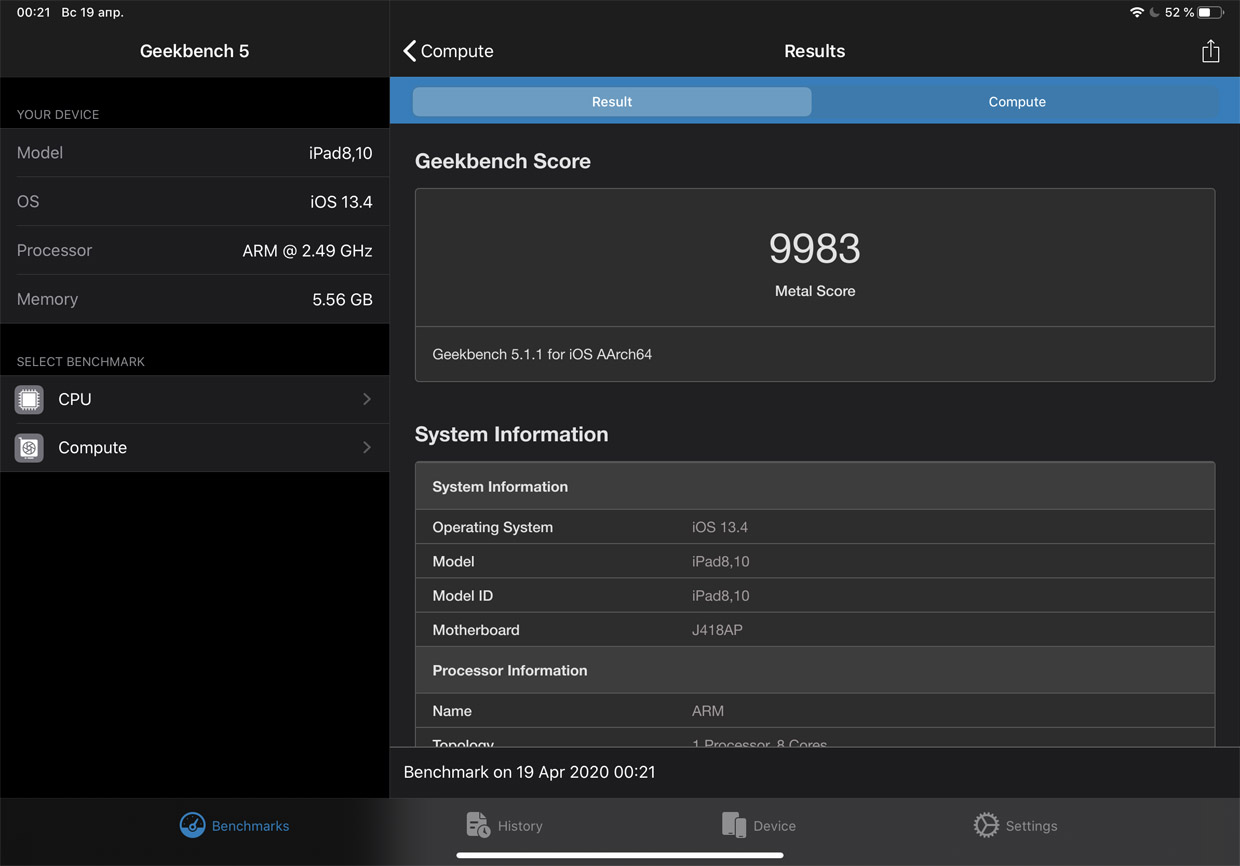Open the CPU benchmark chip icon
This screenshot has width=1240, height=866.
point(29,399)
